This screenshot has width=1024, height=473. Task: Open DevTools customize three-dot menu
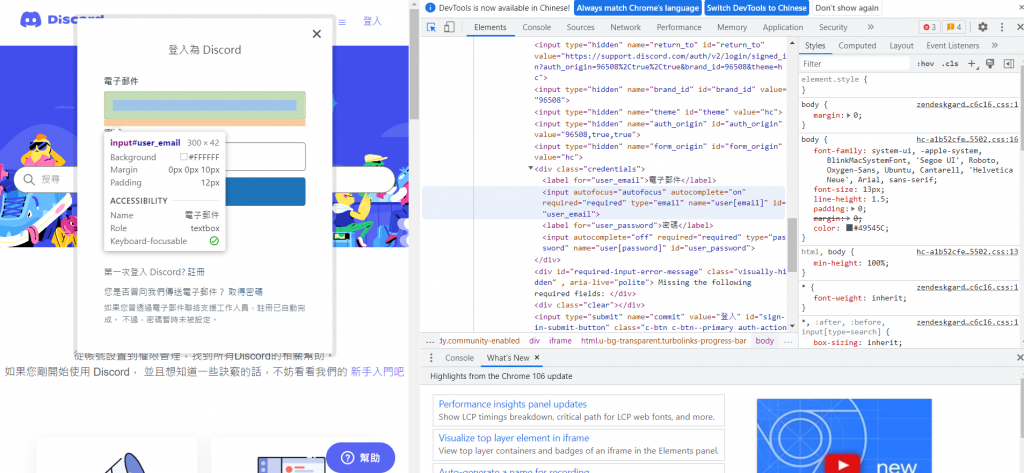1002,27
